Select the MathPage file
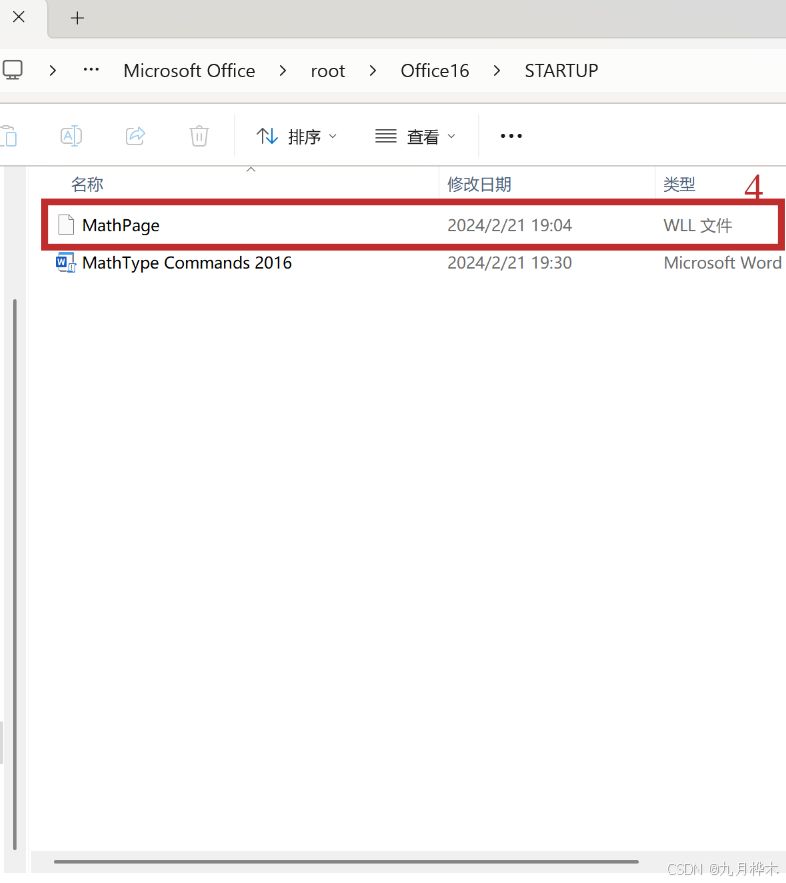The width and height of the screenshot is (786, 883). (x=121, y=225)
